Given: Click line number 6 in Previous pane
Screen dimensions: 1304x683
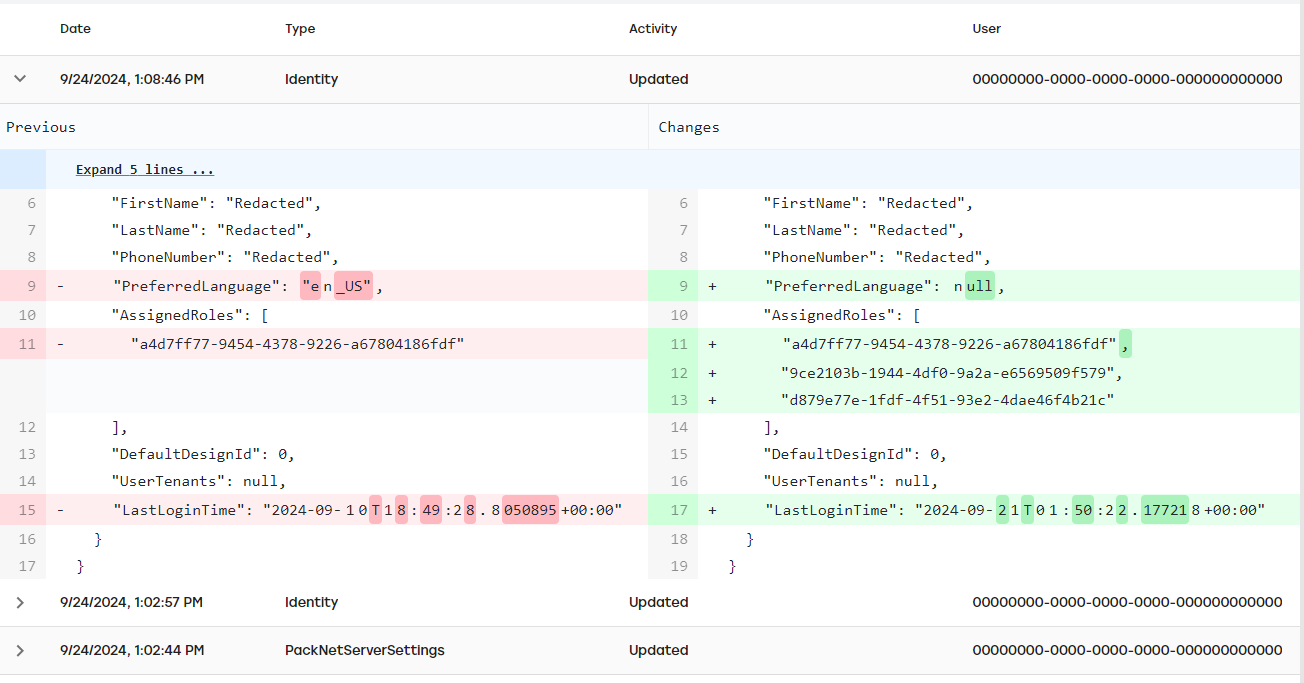Looking at the screenshot, I should tap(30, 203).
